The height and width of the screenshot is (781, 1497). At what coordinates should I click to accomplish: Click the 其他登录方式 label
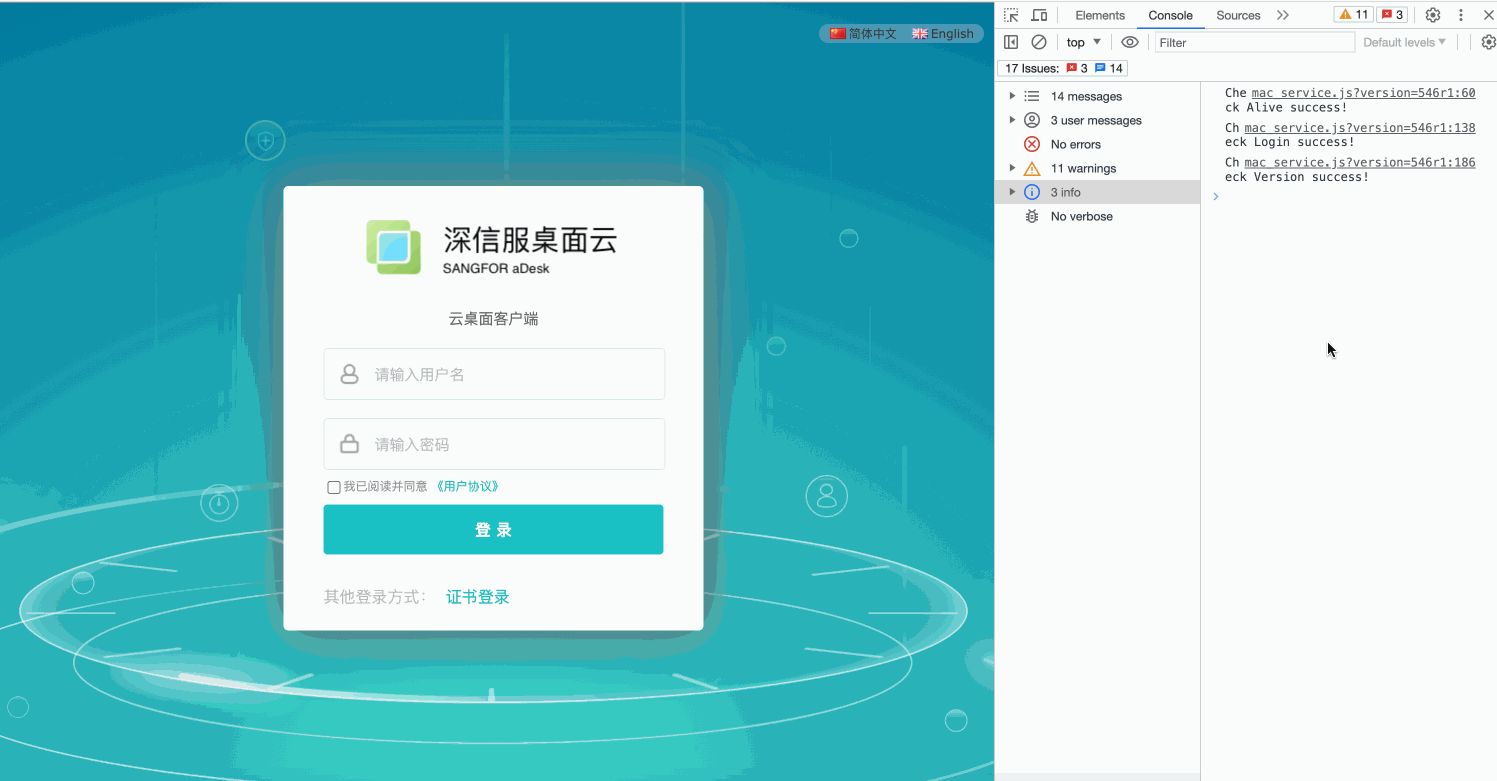375,597
